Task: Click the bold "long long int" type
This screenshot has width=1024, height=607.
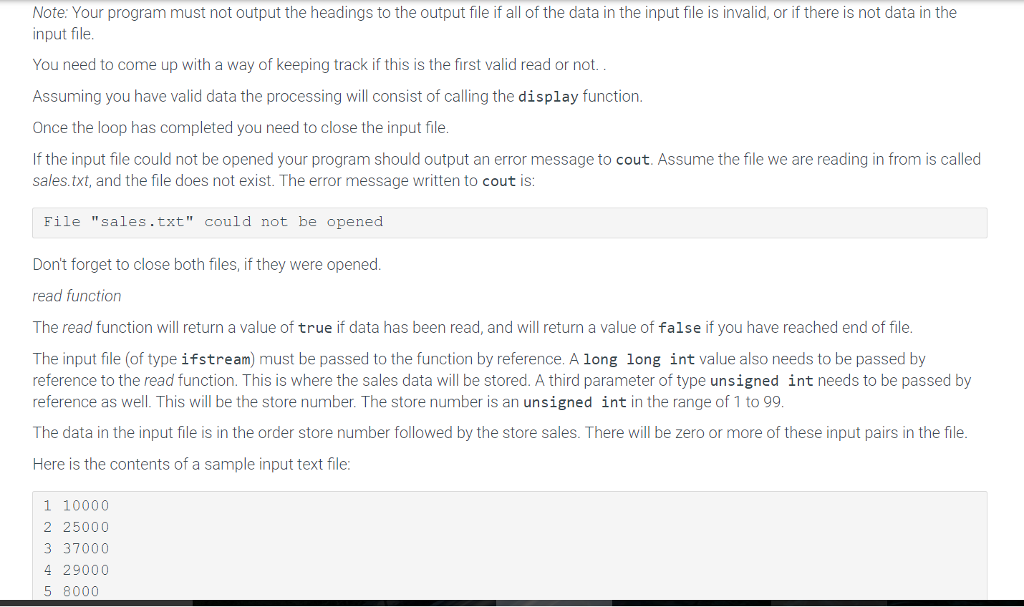Action: (x=639, y=359)
